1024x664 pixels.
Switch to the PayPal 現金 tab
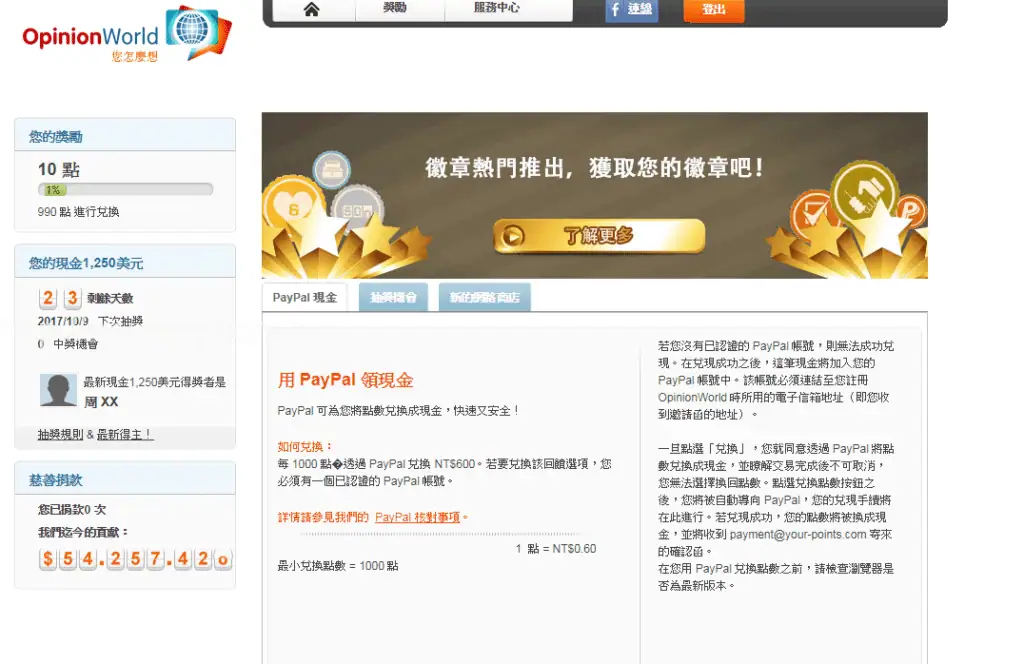click(x=305, y=296)
